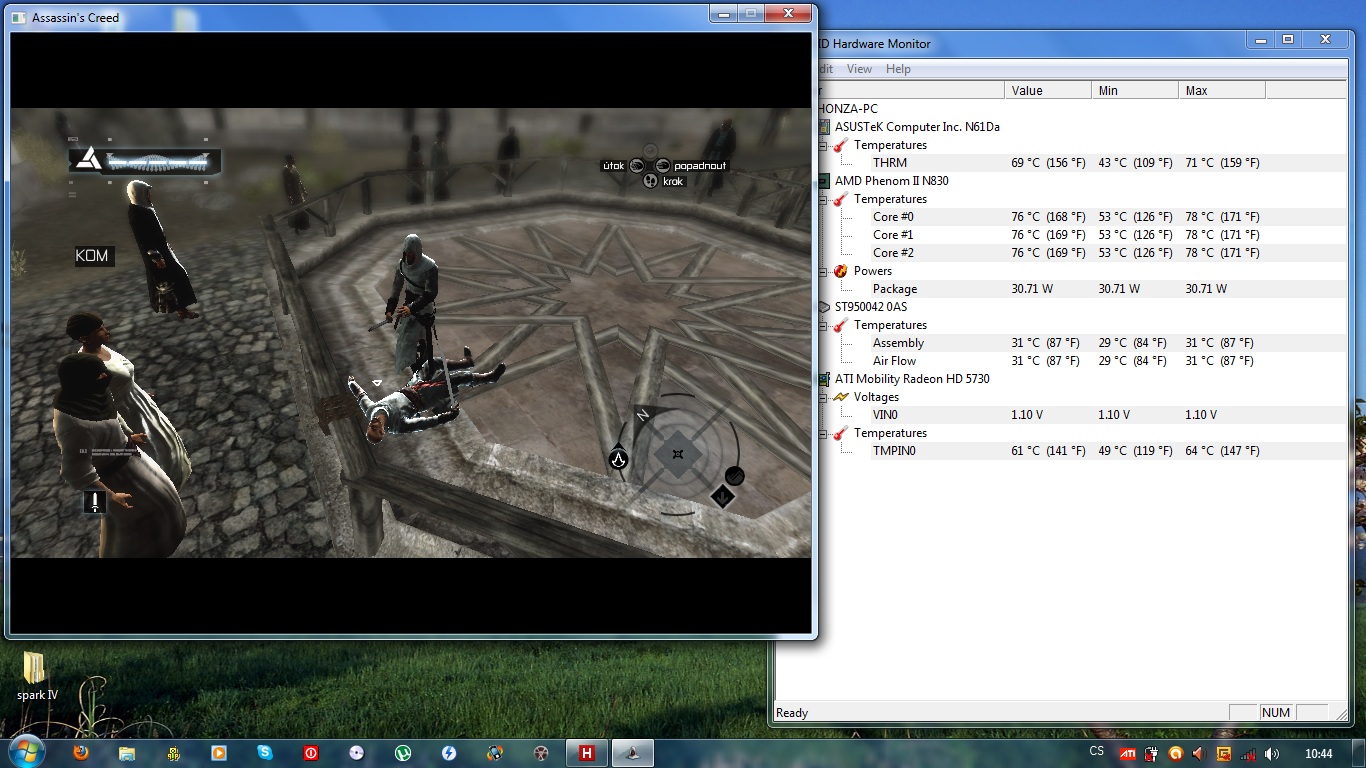Click the Min column header

click(x=1135, y=90)
